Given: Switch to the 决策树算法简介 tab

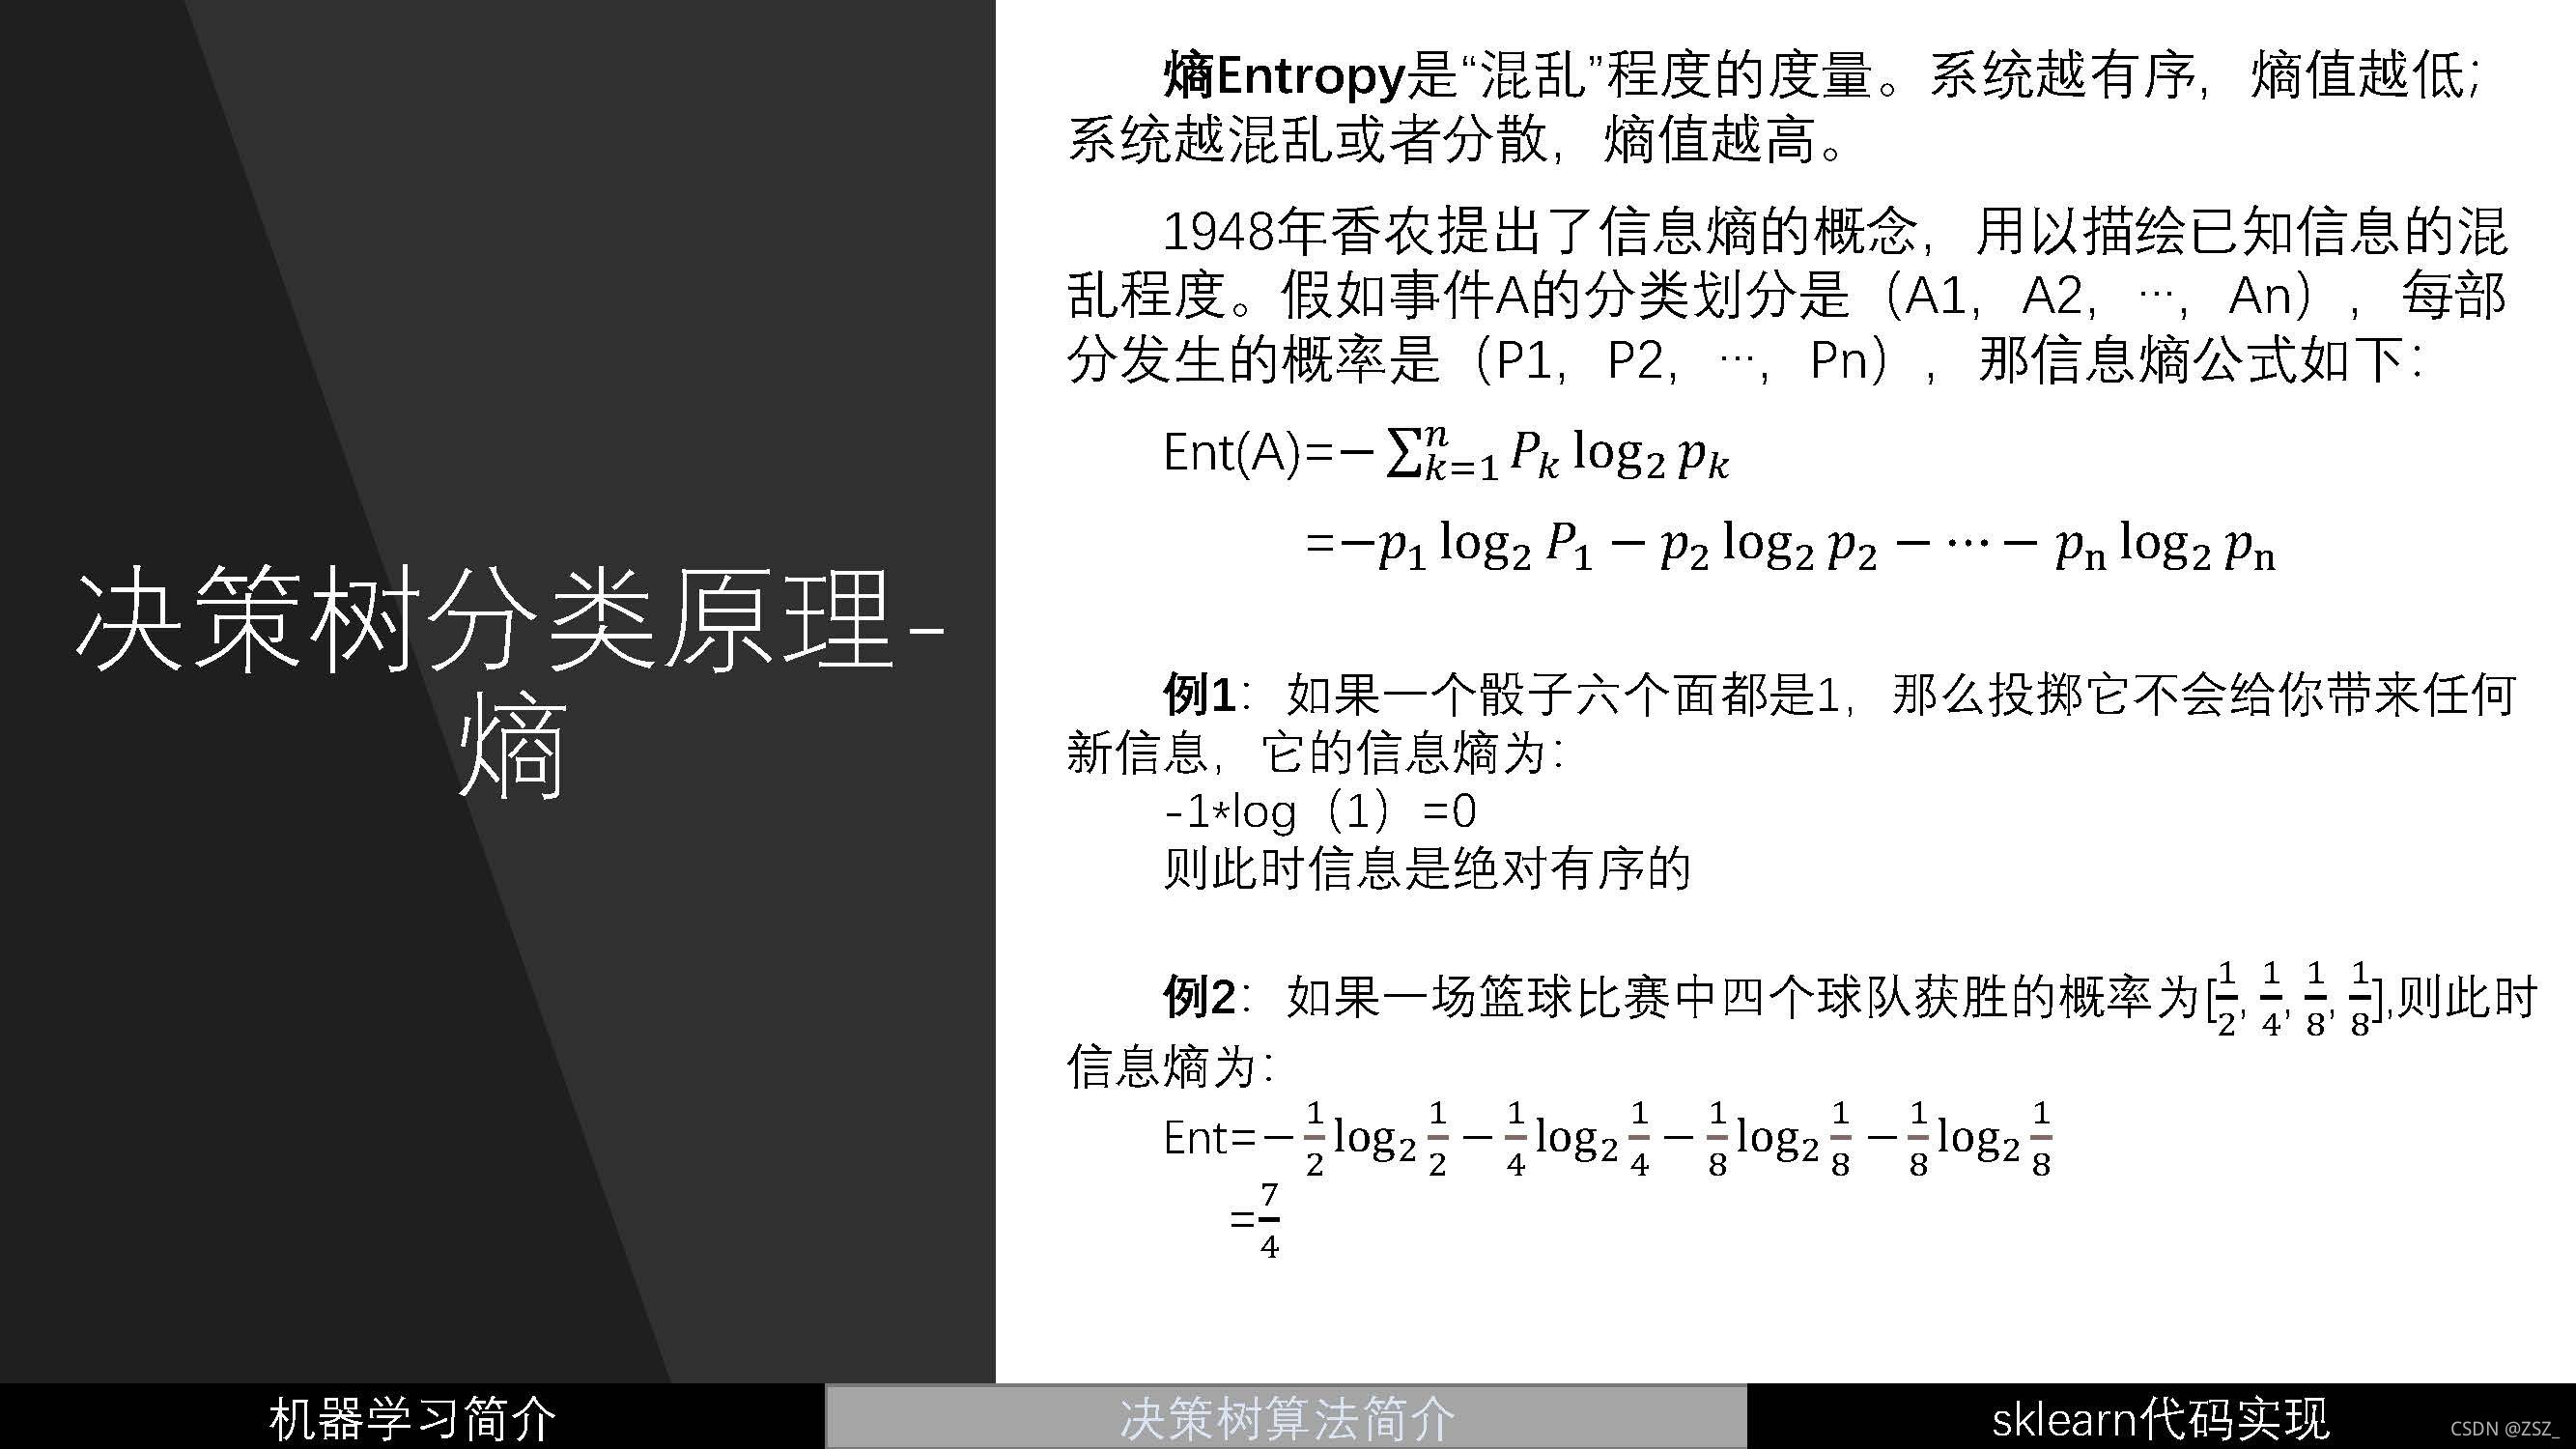Looking at the screenshot, I should click(1286, 1418).
